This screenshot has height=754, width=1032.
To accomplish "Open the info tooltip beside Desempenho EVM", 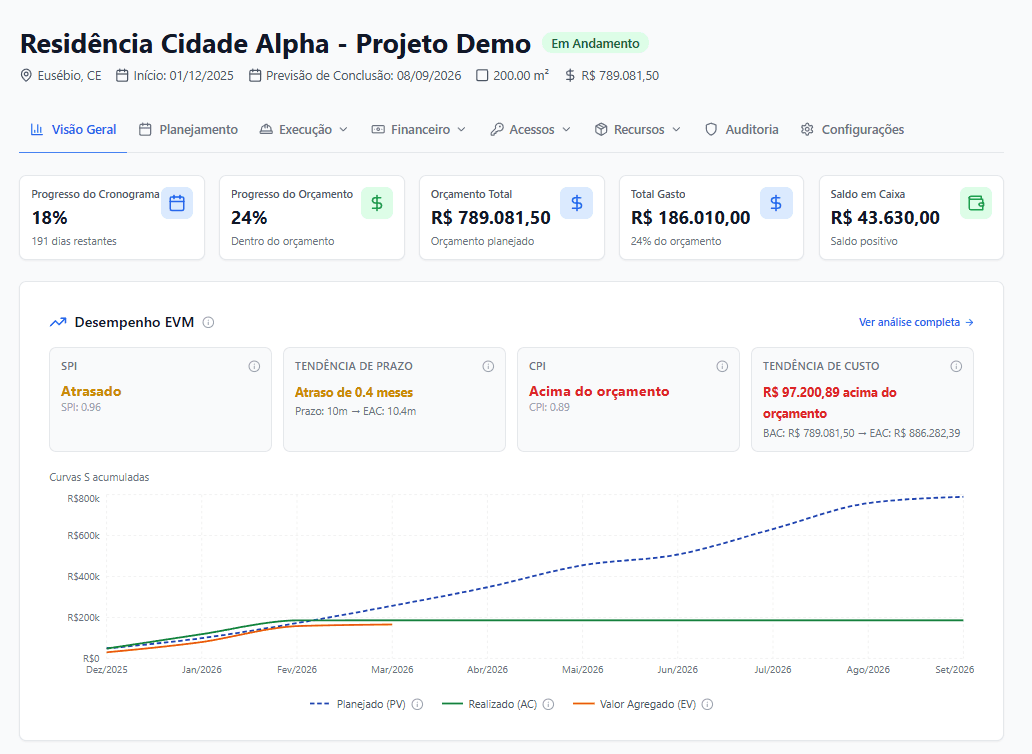I will 208,322.
